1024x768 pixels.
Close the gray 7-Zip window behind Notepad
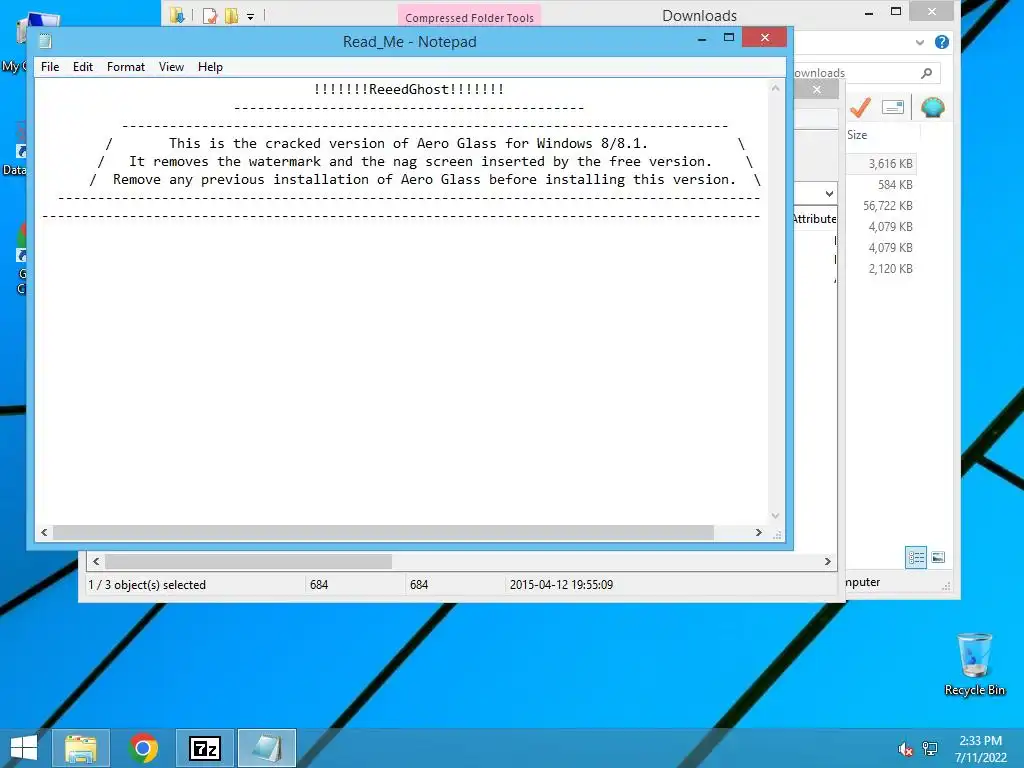point(816,89)
